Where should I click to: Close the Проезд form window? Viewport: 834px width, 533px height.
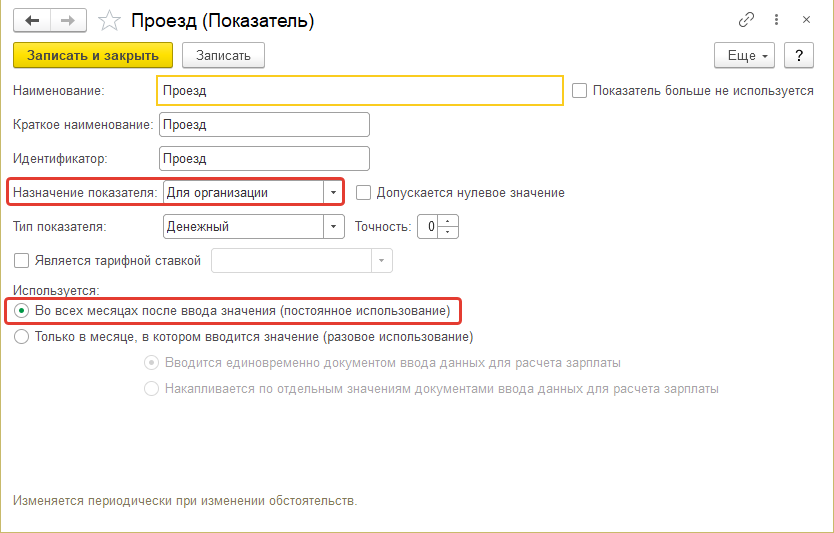click(x=807, y=20)
